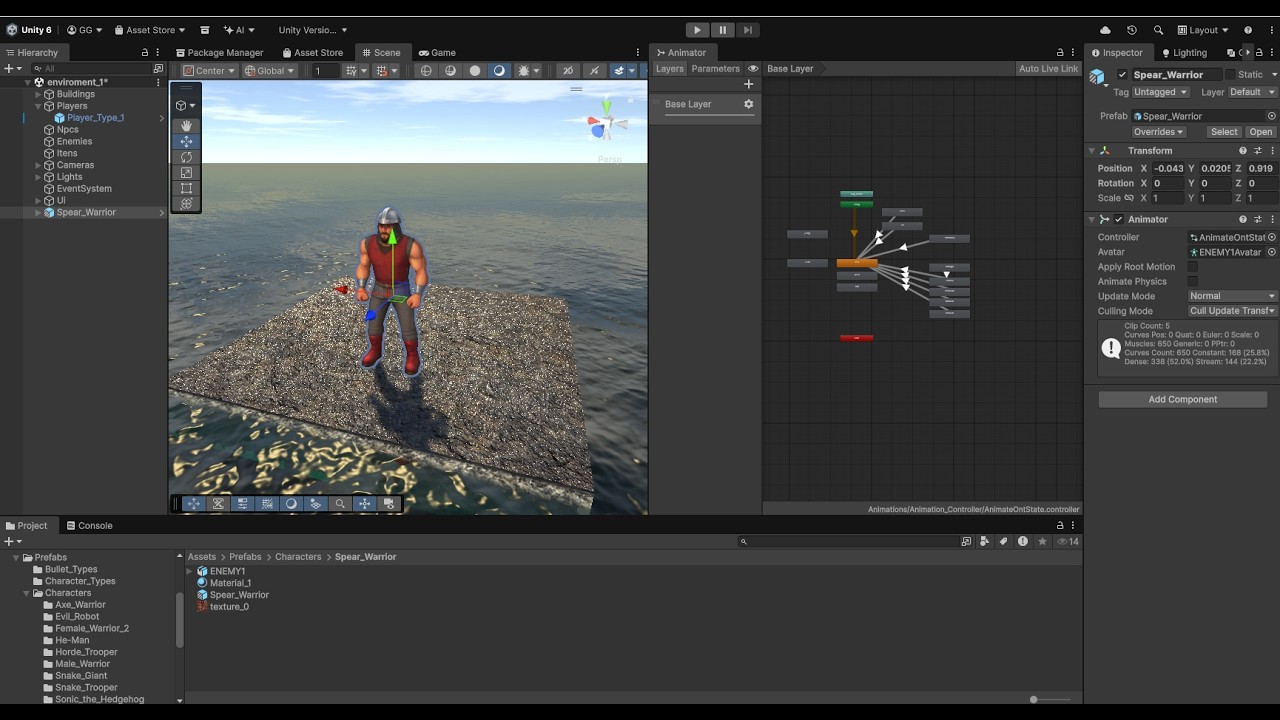The width and height of the screenshot is (1280, 720).
Task: Click the Step frame button
Action: 748,30
